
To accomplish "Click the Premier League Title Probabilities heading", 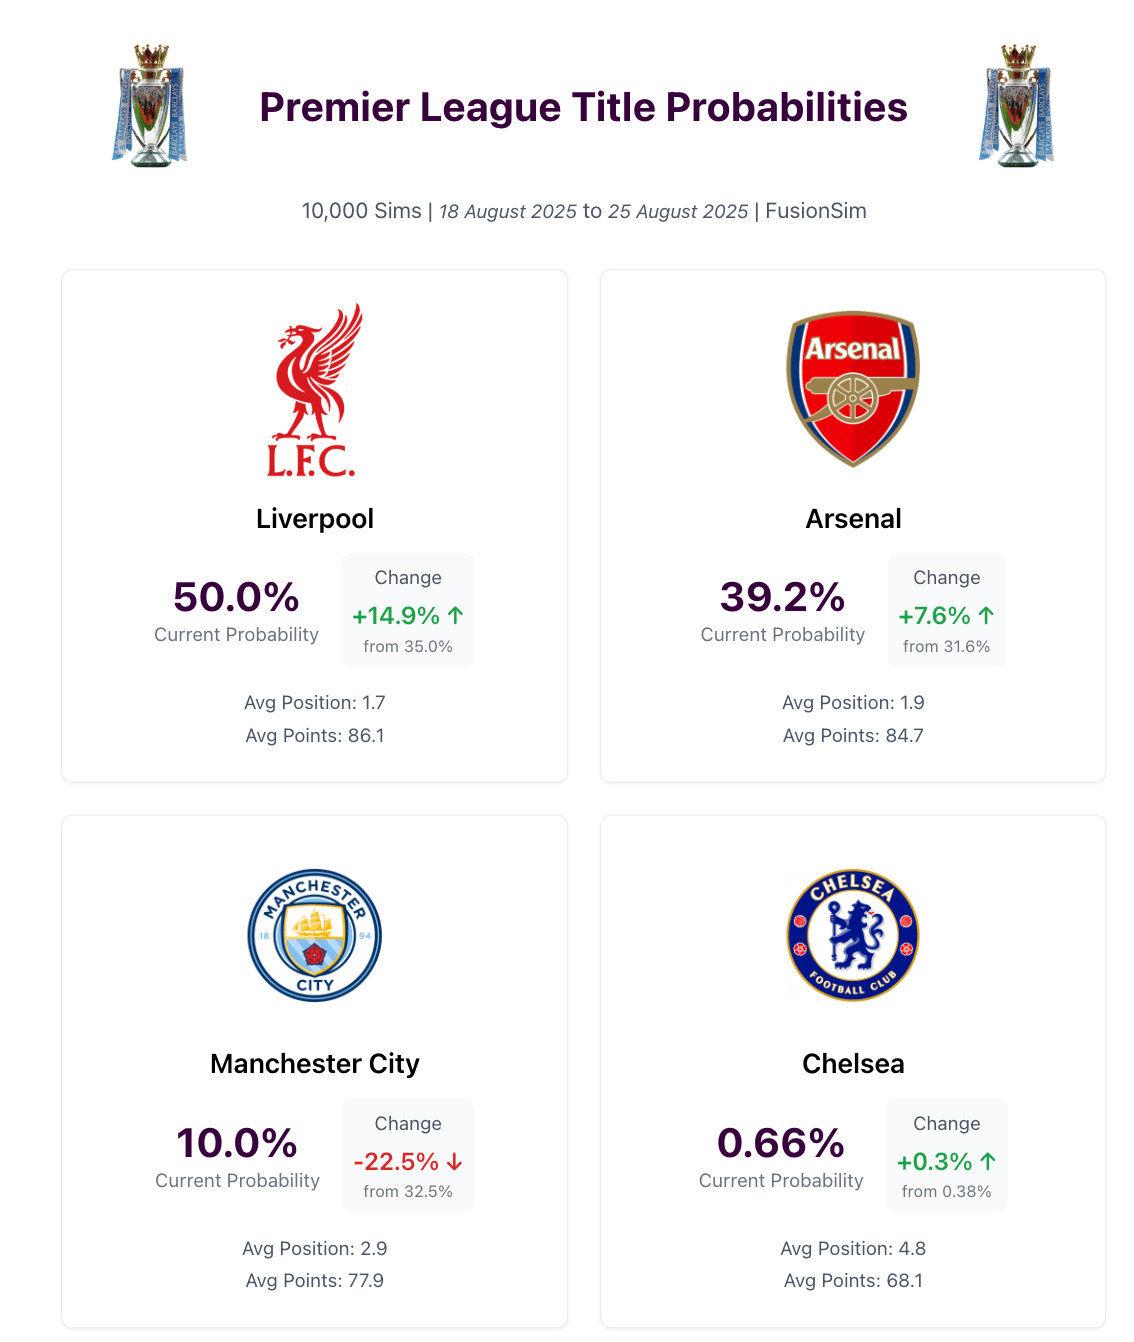I will coord(583,108).
